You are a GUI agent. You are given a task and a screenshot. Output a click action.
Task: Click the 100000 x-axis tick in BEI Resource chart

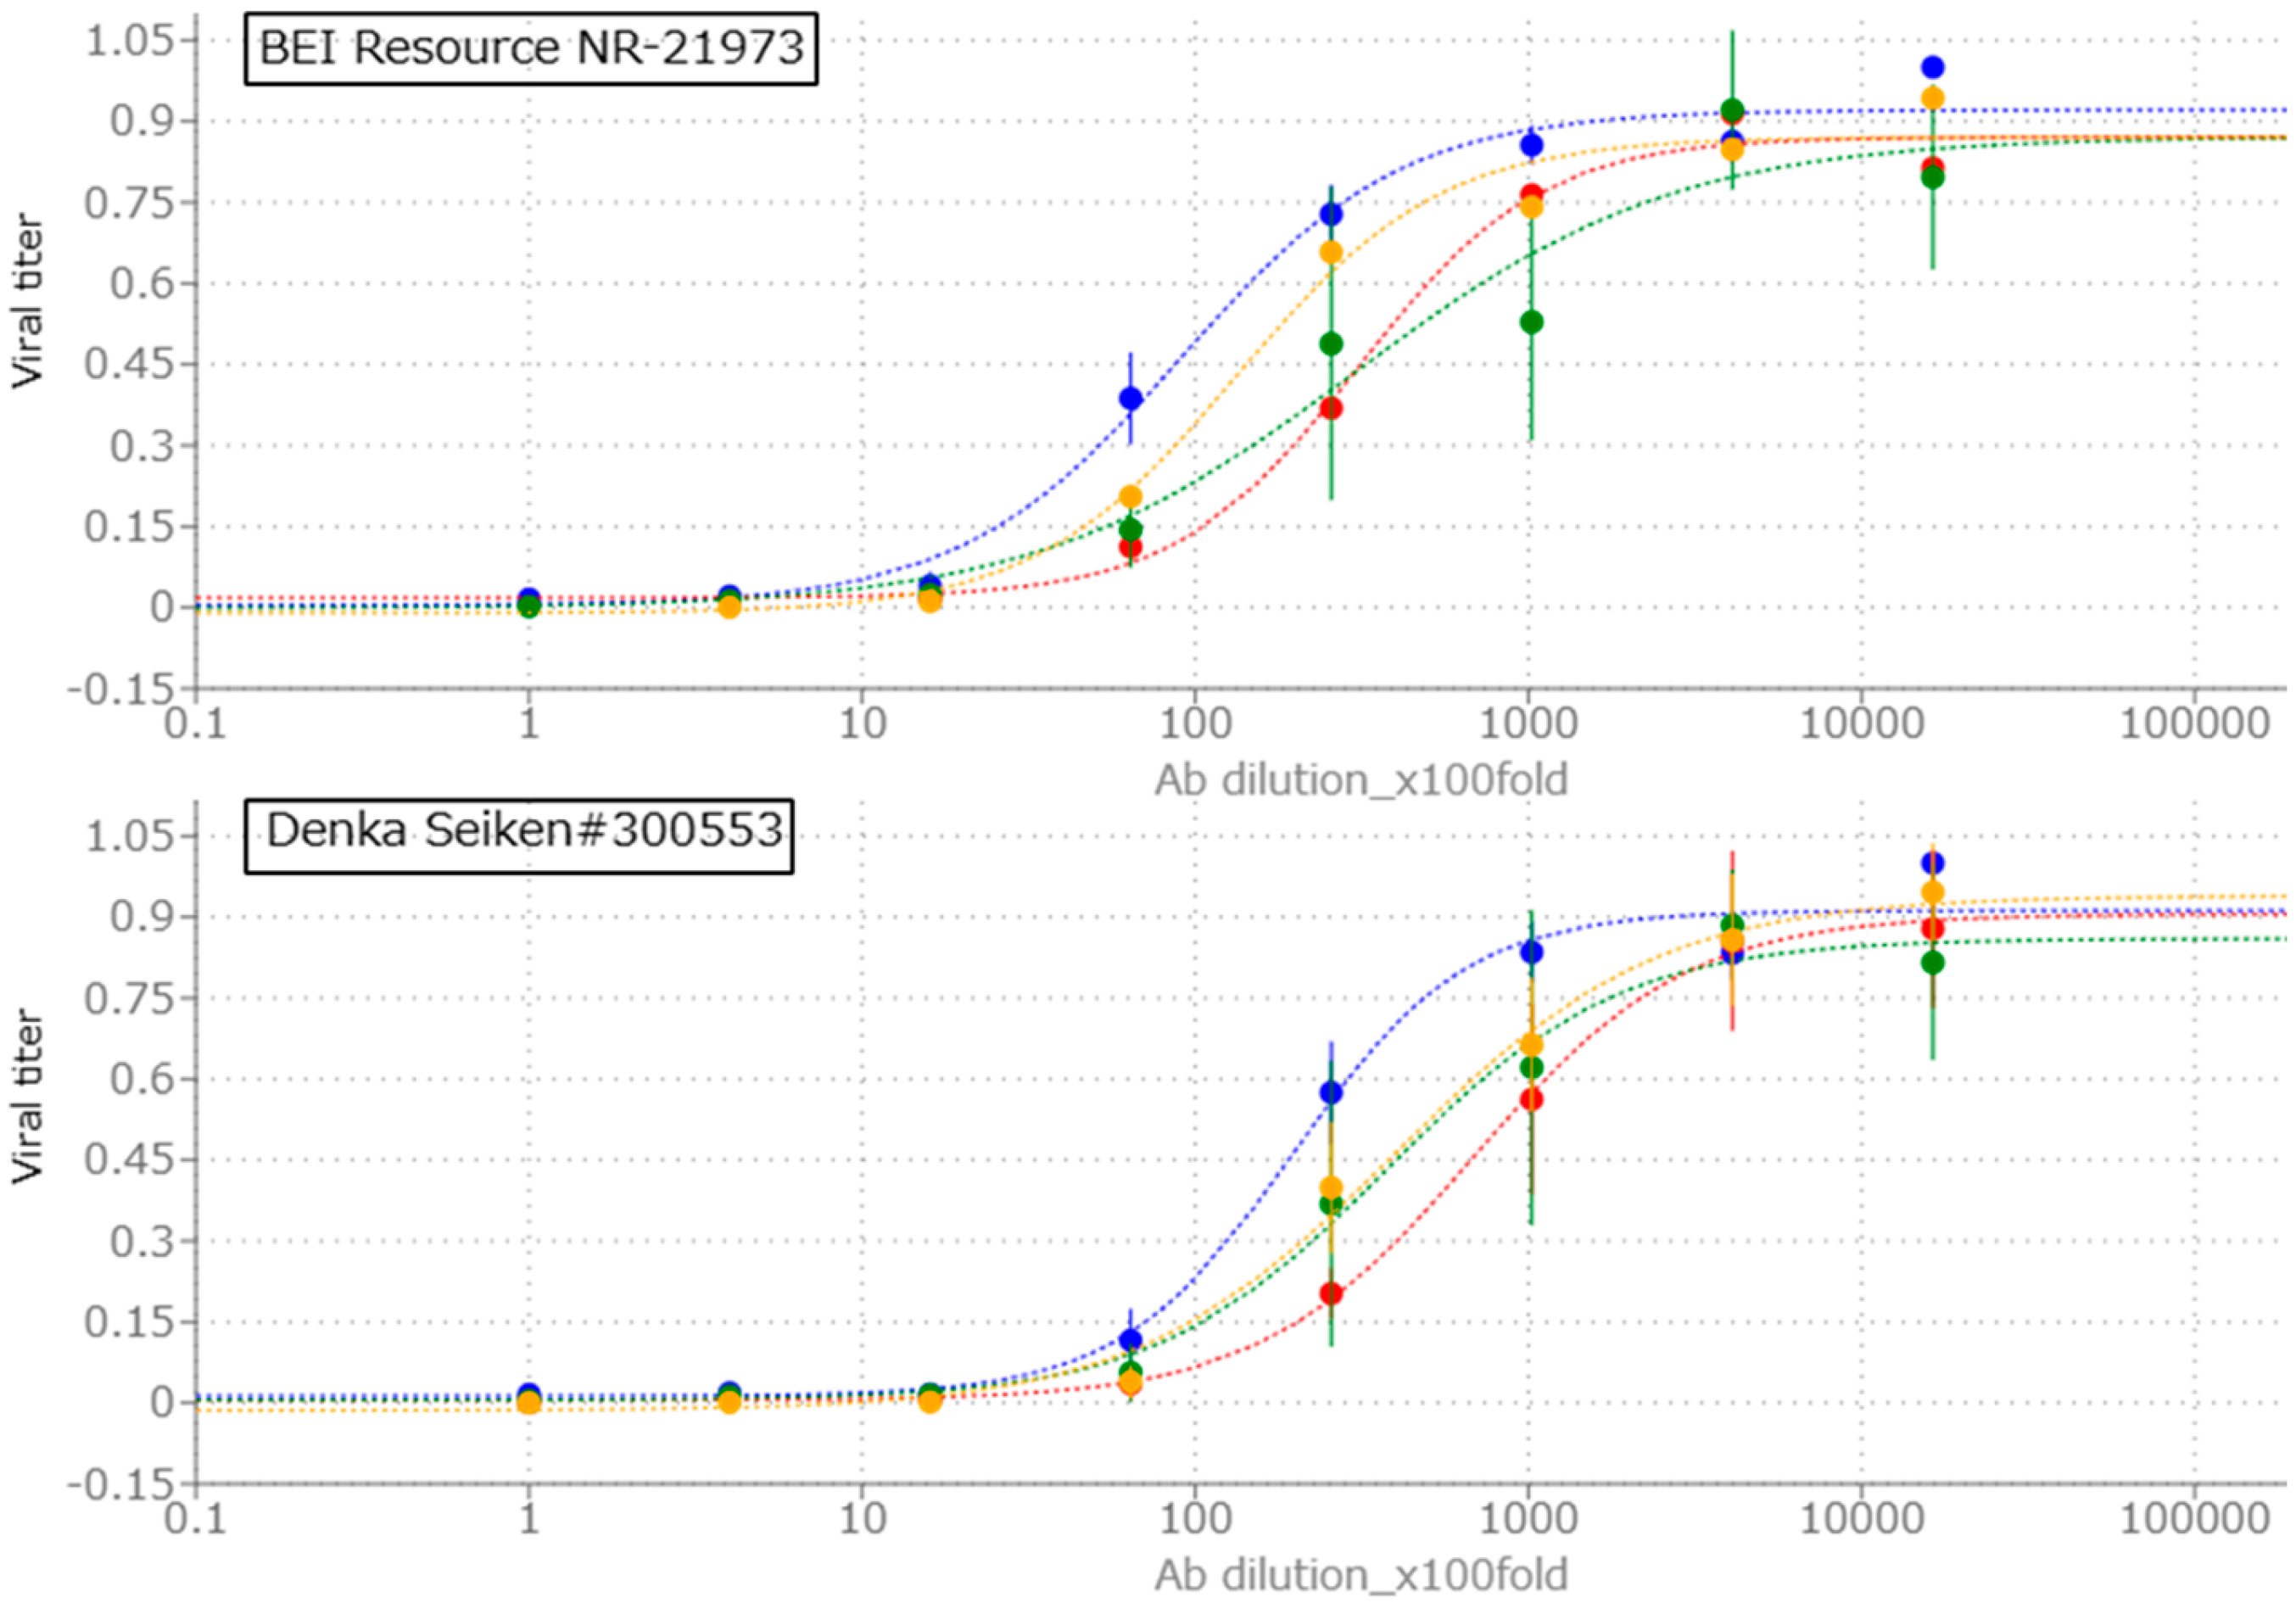[x=2195, y=724]
